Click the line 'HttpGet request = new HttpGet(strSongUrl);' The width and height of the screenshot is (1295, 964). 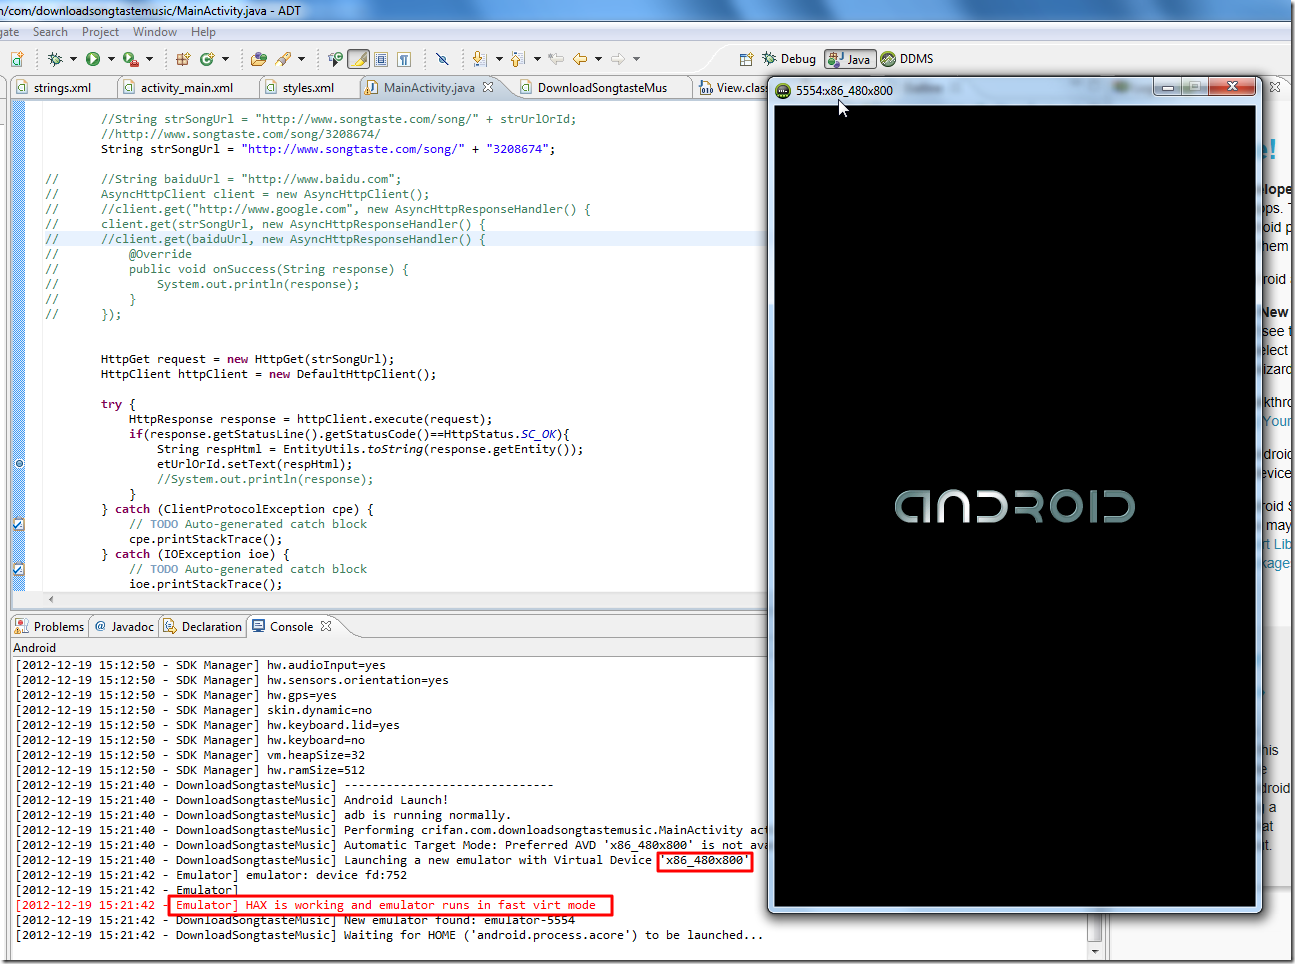tap(247, 359)
